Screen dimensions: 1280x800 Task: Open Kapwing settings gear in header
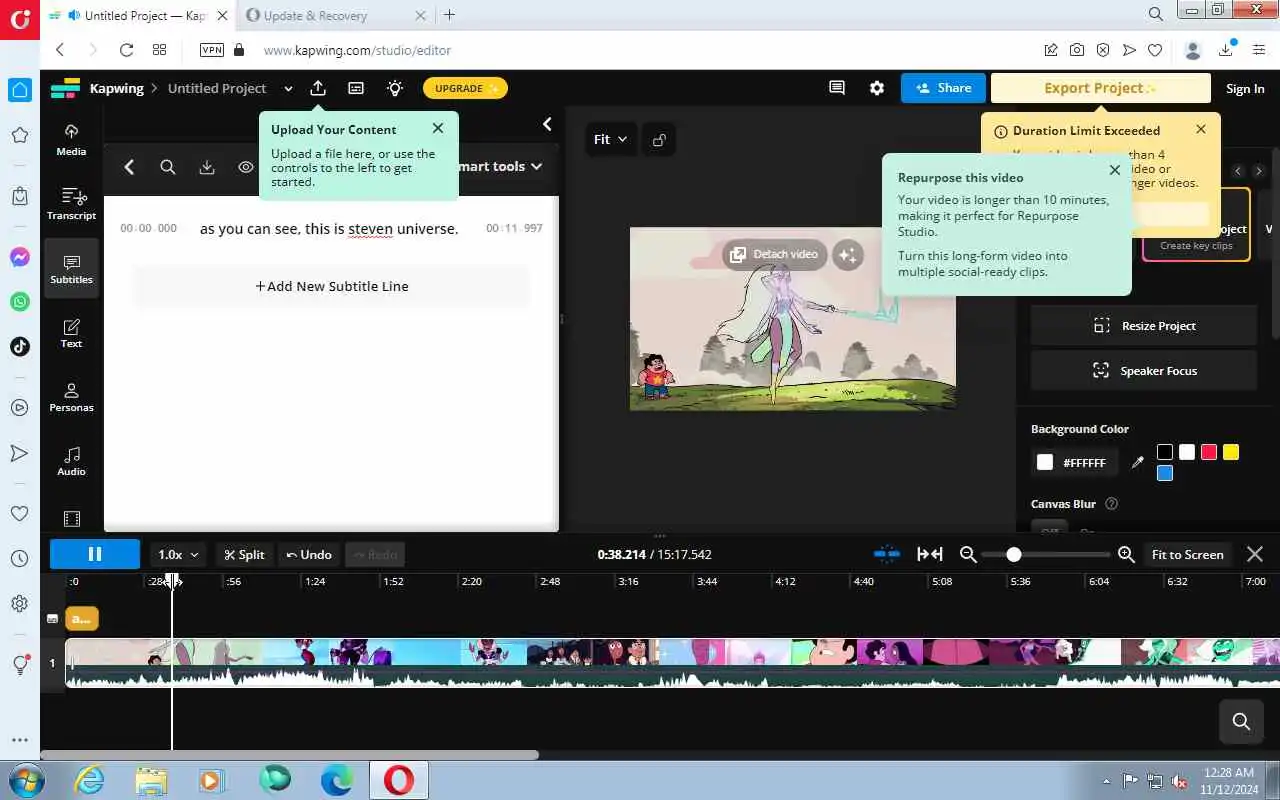tap(877, 88)
